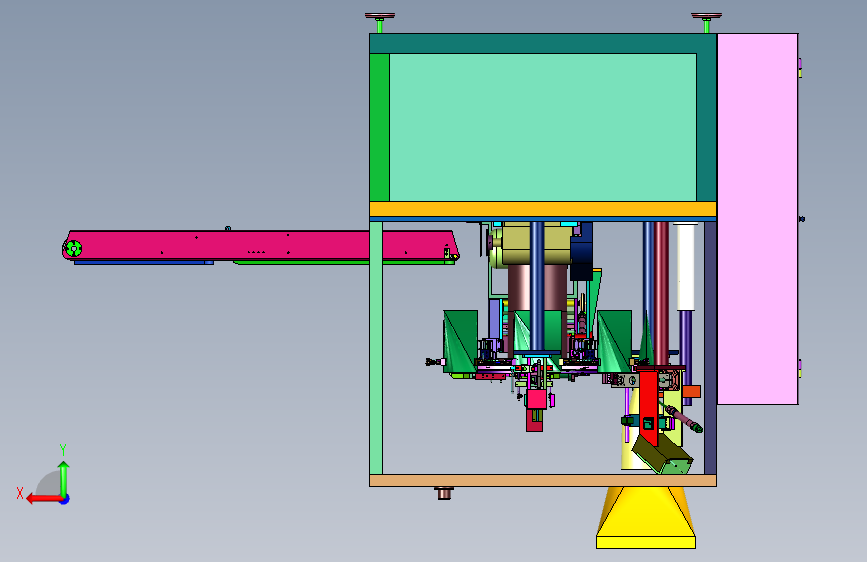
Task: Select the large mint green upper panel
Action: [542, 127]
